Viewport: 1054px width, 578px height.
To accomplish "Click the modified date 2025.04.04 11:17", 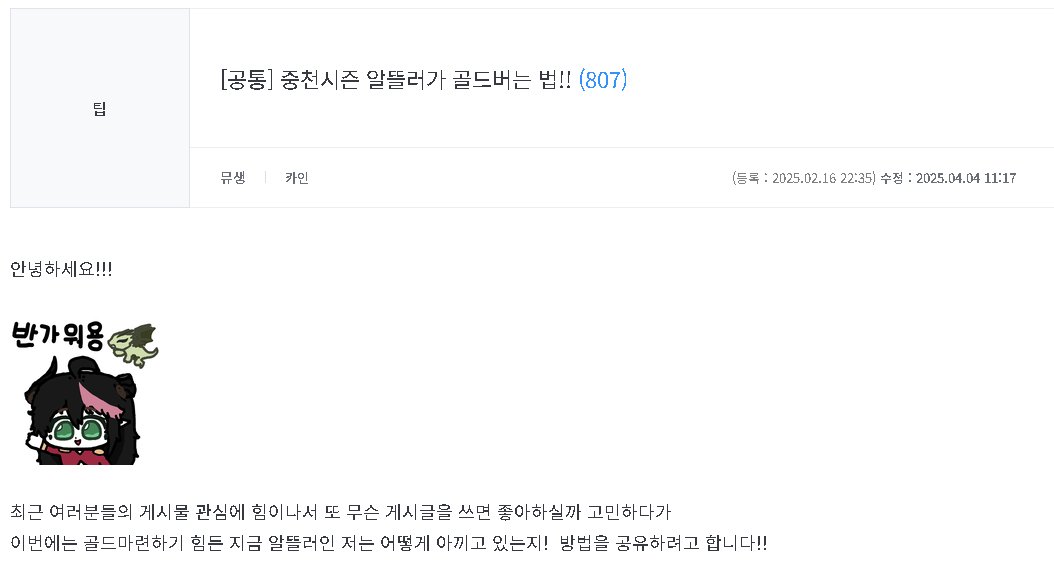I will [966, 178].
